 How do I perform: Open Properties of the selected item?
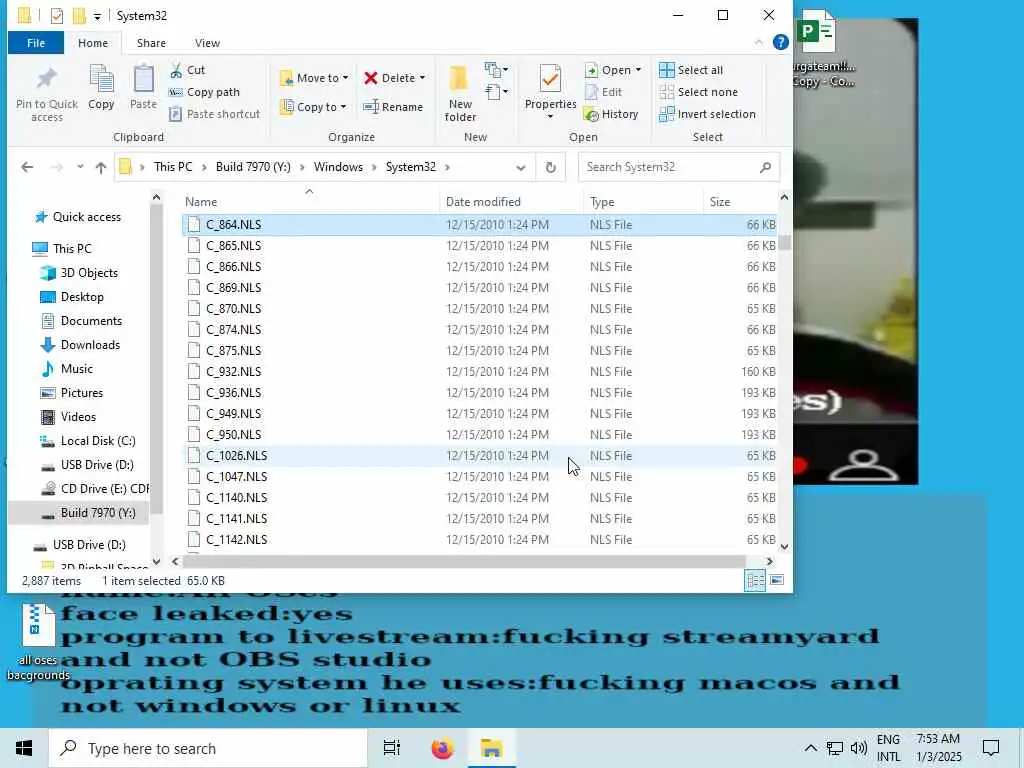551,90
